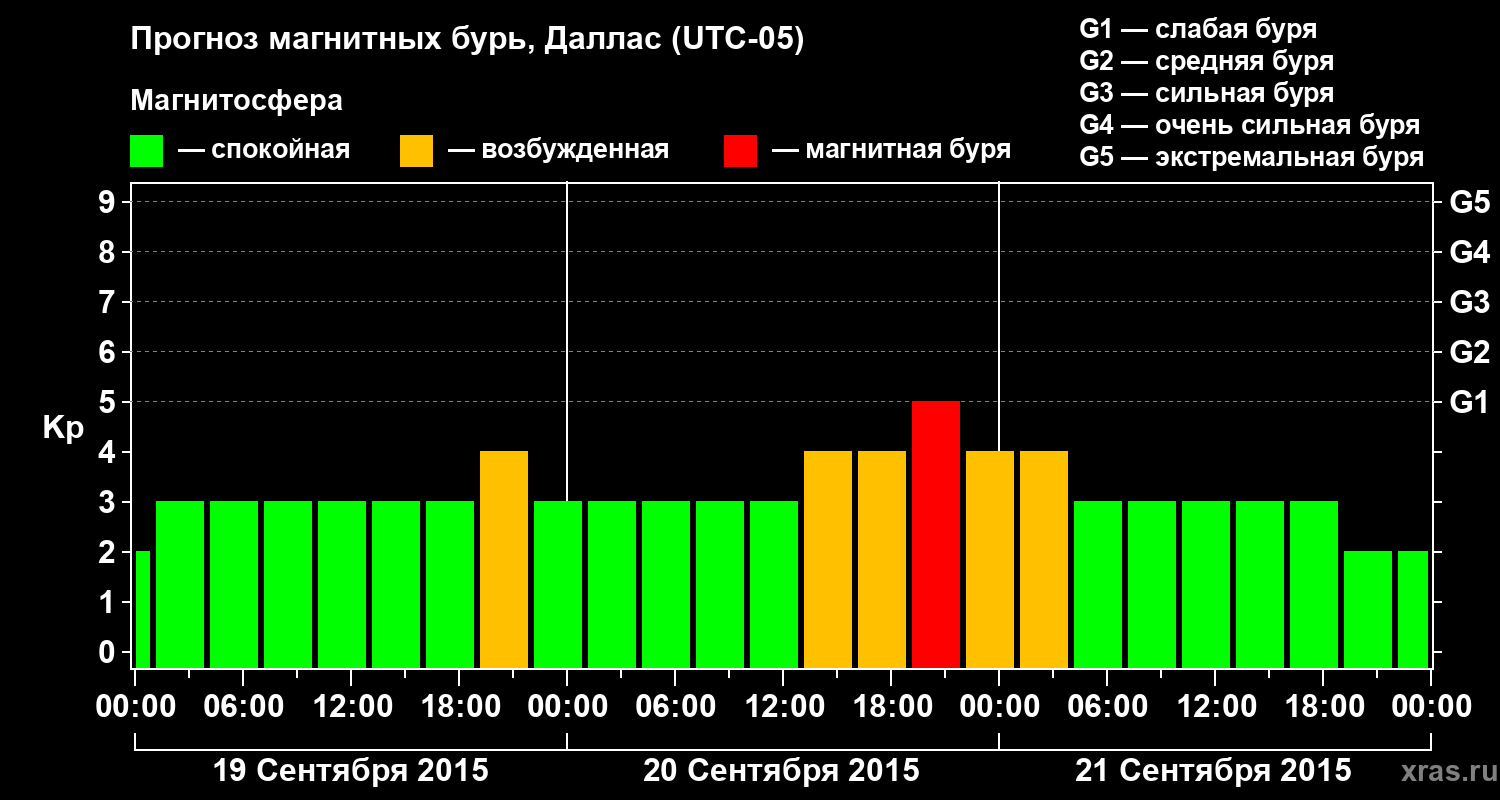Click the '20 Сентября 2015' date label
The height and width of the screenshot is (800, 1500).
pyautogui.click(x=781, y=771)
